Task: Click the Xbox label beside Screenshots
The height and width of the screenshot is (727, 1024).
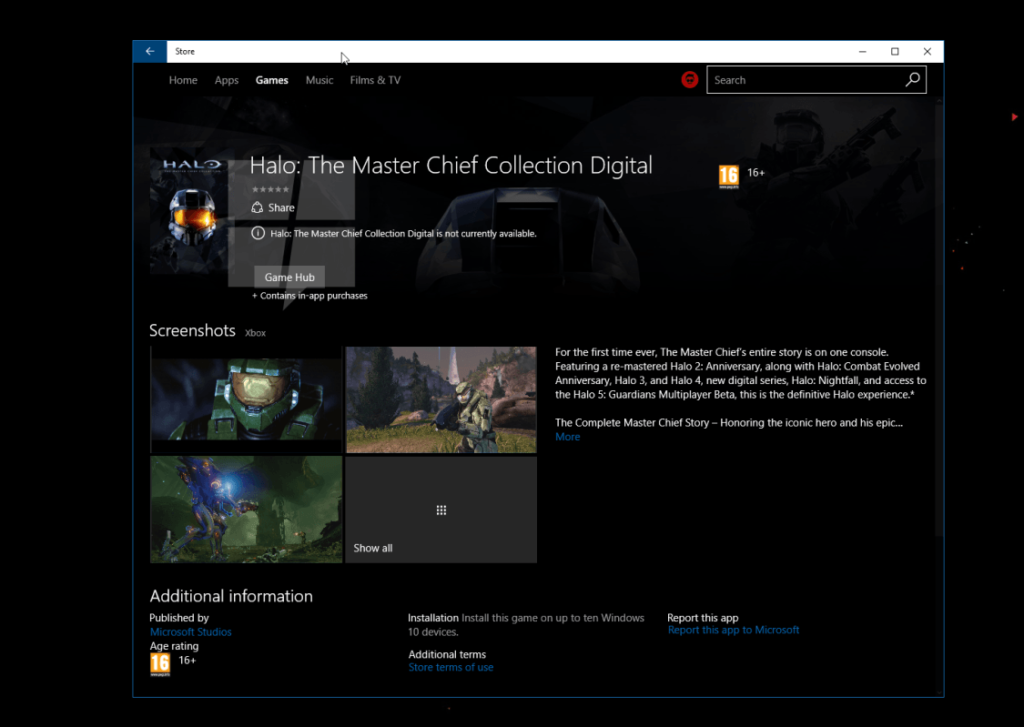Action: (x=255, y=333)
